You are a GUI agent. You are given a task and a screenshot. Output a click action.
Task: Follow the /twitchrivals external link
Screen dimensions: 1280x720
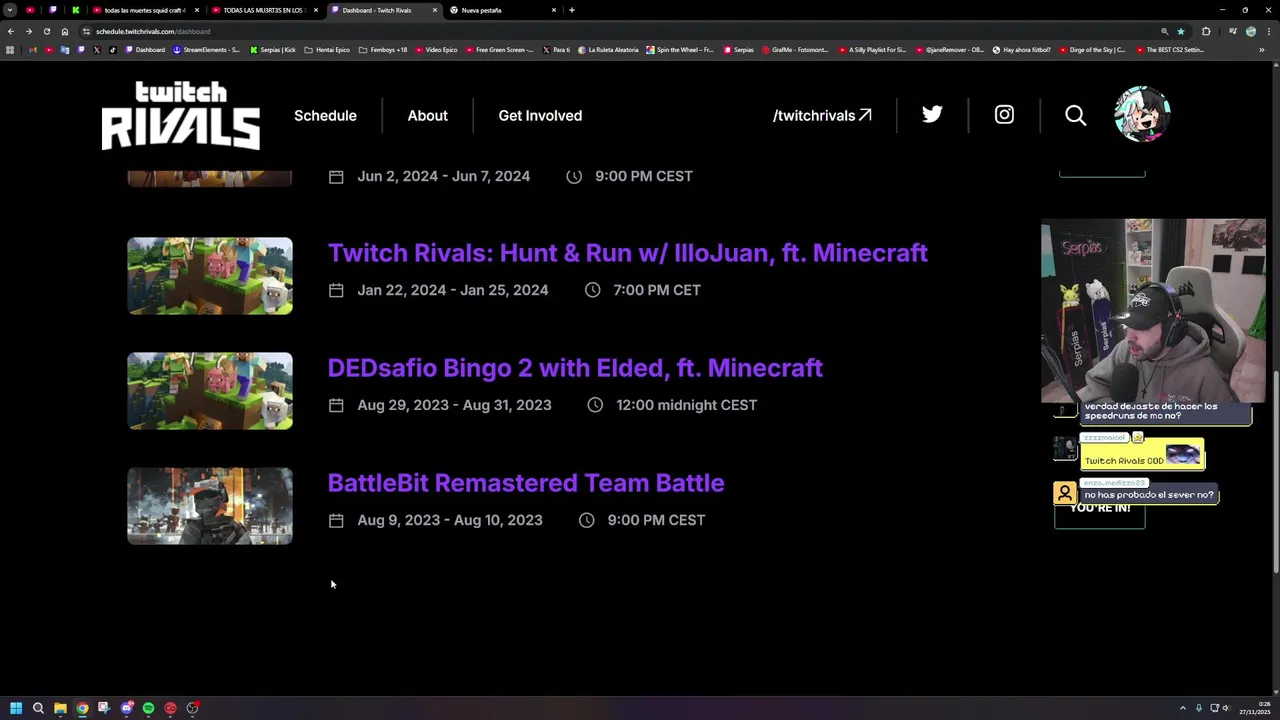pos(822,115)
